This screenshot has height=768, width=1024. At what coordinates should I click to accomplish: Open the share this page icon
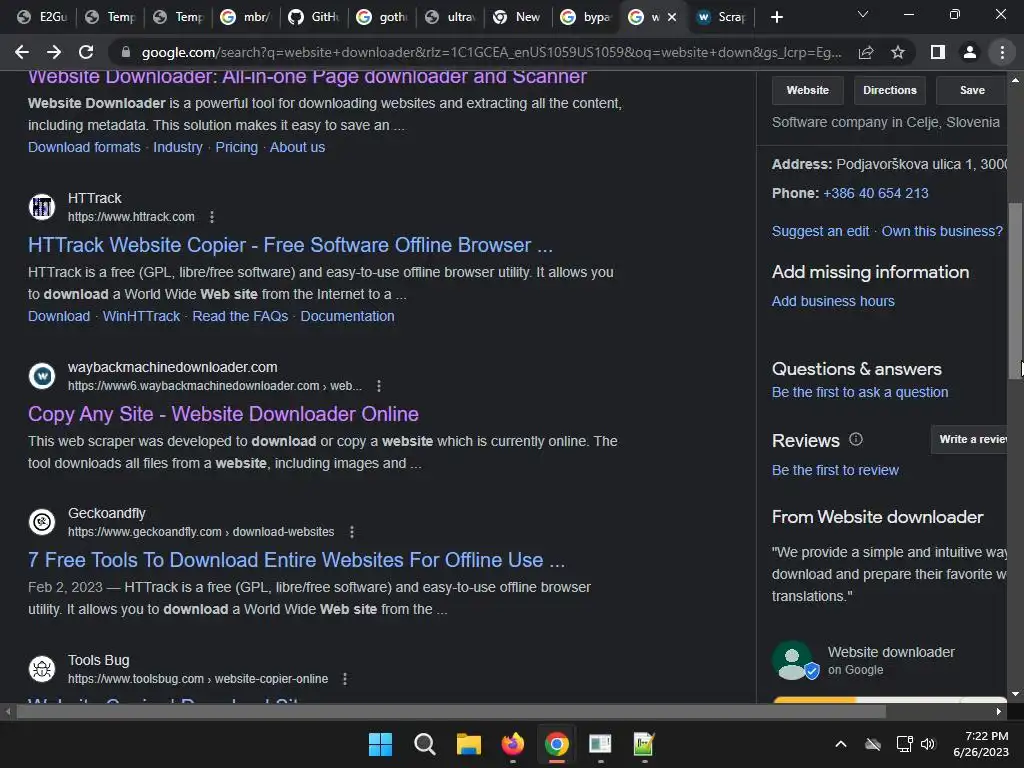[866, 52]
